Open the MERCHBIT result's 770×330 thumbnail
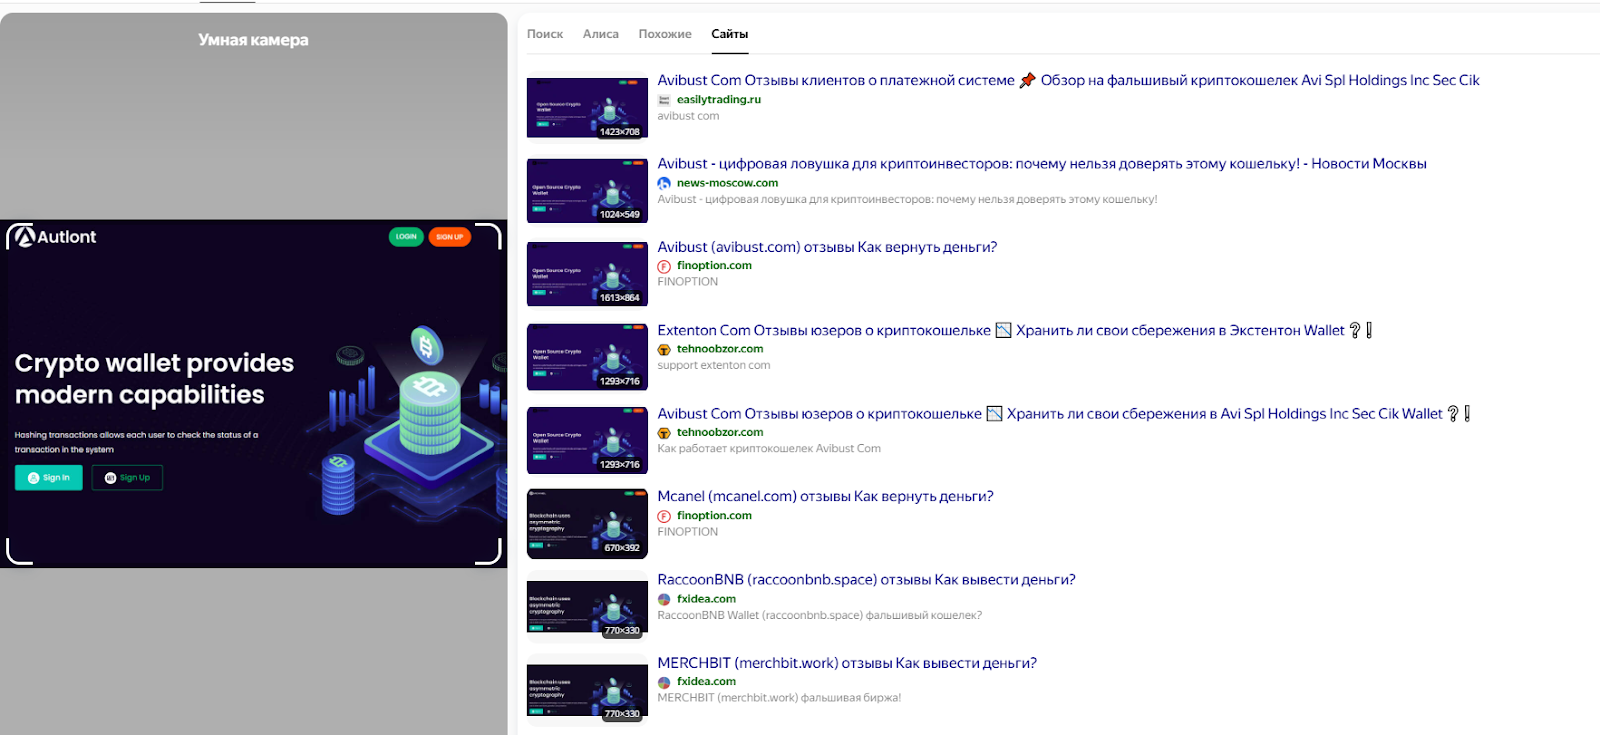The height and width of the screenshot is (735, 1600). [x=587, y=690]
